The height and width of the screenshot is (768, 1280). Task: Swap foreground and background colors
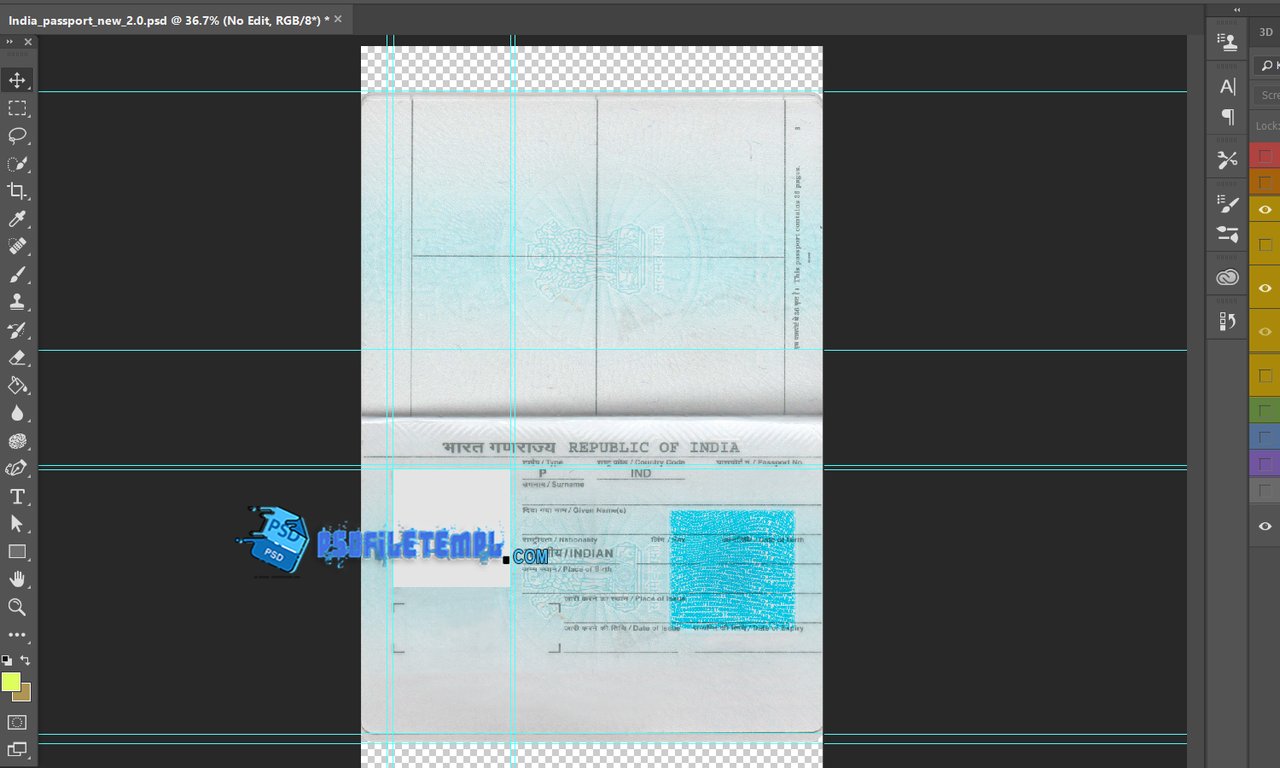pyautogui.click(x=26, y=660)
